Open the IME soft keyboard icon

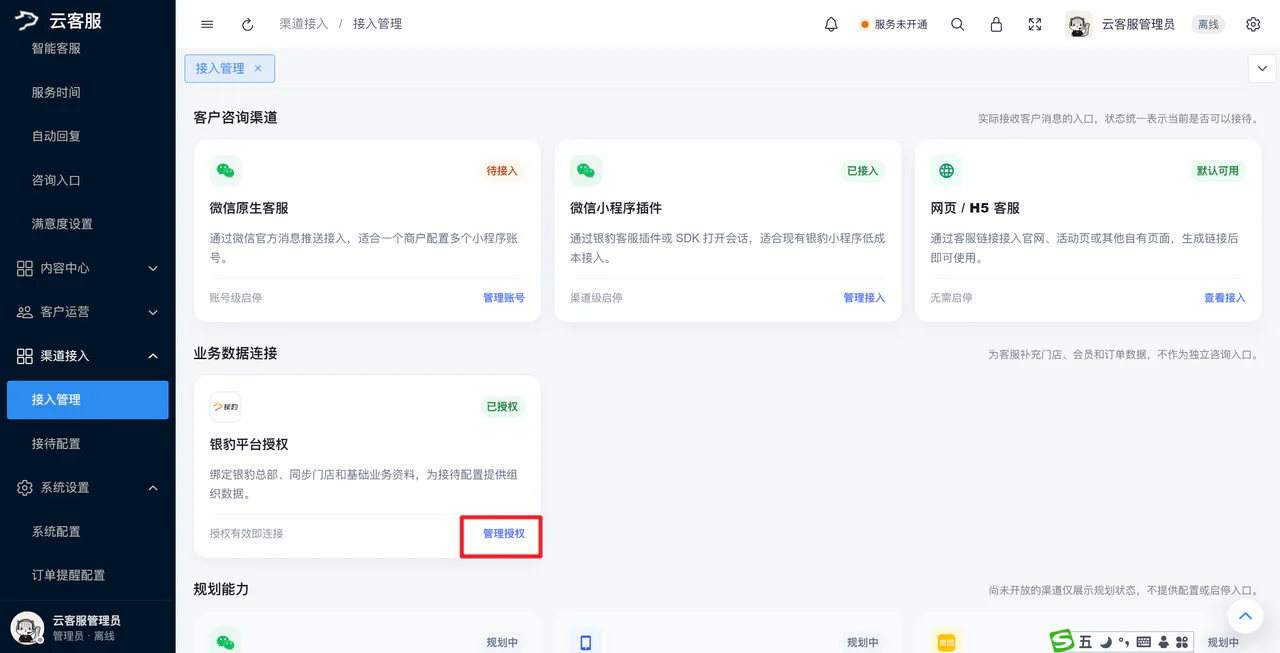click(1144, 642)
